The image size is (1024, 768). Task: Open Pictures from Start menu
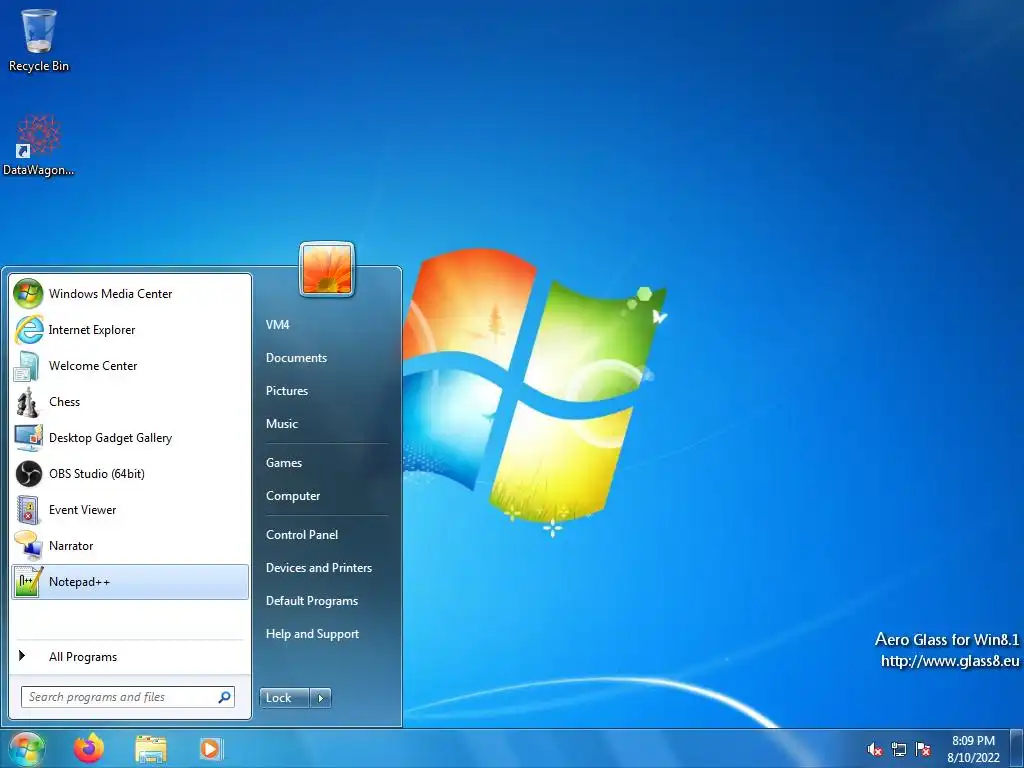pos(287,391)
